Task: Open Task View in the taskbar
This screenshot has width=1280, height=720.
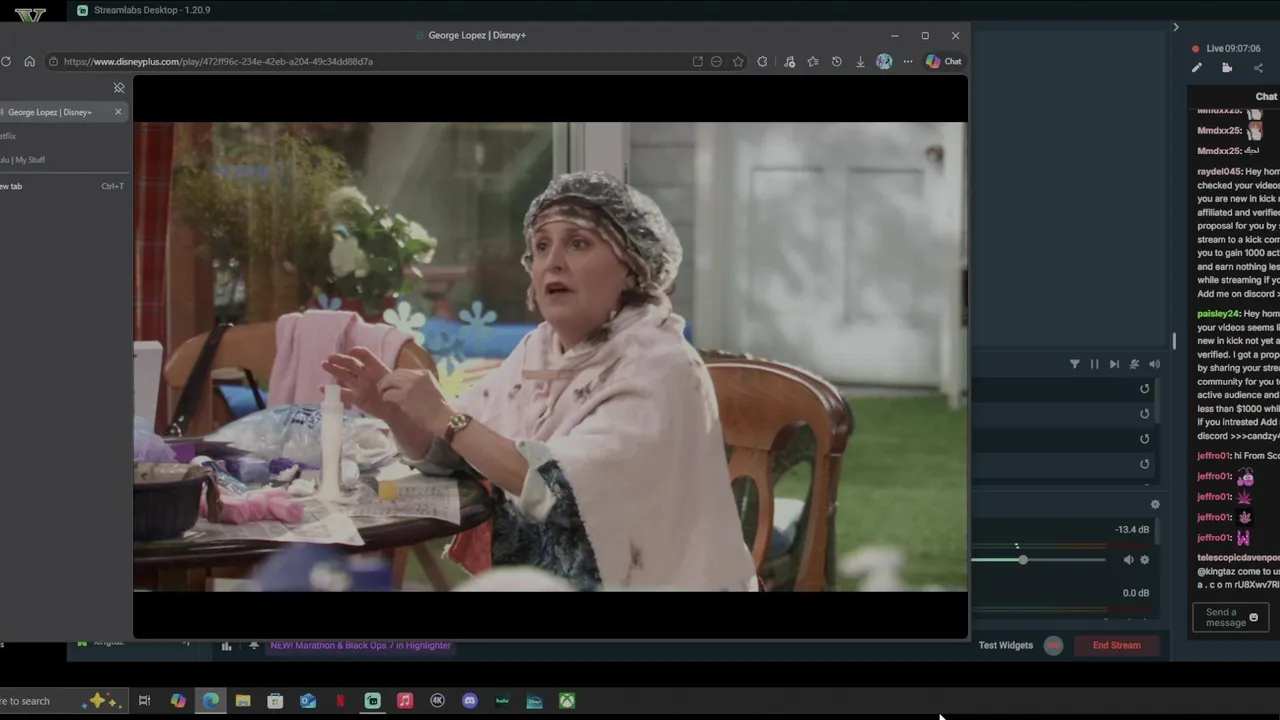Action: (x=144, y=701)
